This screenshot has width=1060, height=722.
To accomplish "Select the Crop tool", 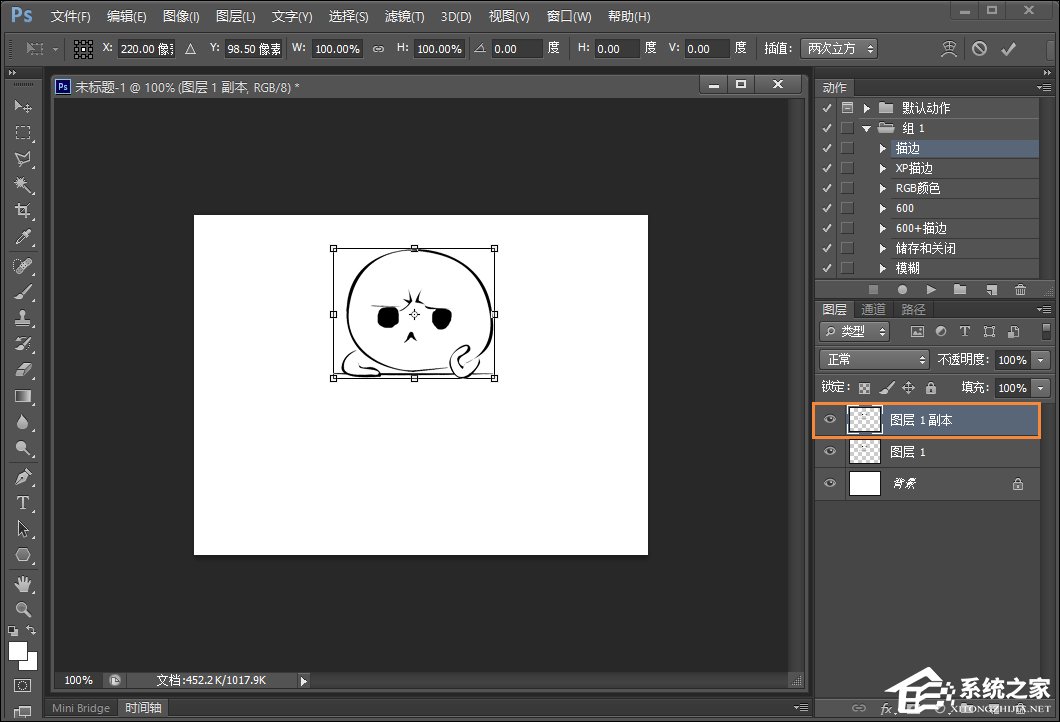I will [23, 211].
